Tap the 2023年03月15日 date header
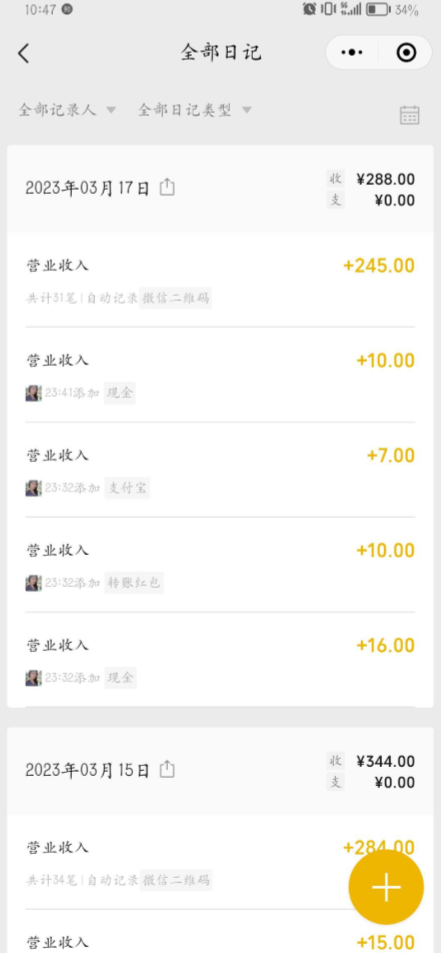441x953 pixels. pos(87,771)
